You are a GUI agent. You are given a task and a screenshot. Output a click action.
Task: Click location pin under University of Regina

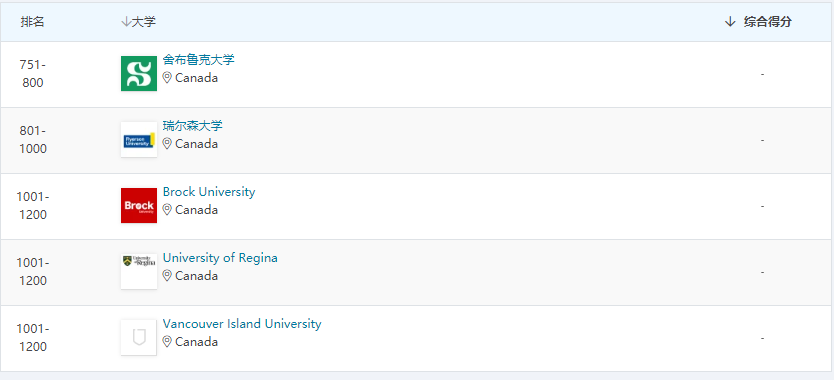(167, 276)
